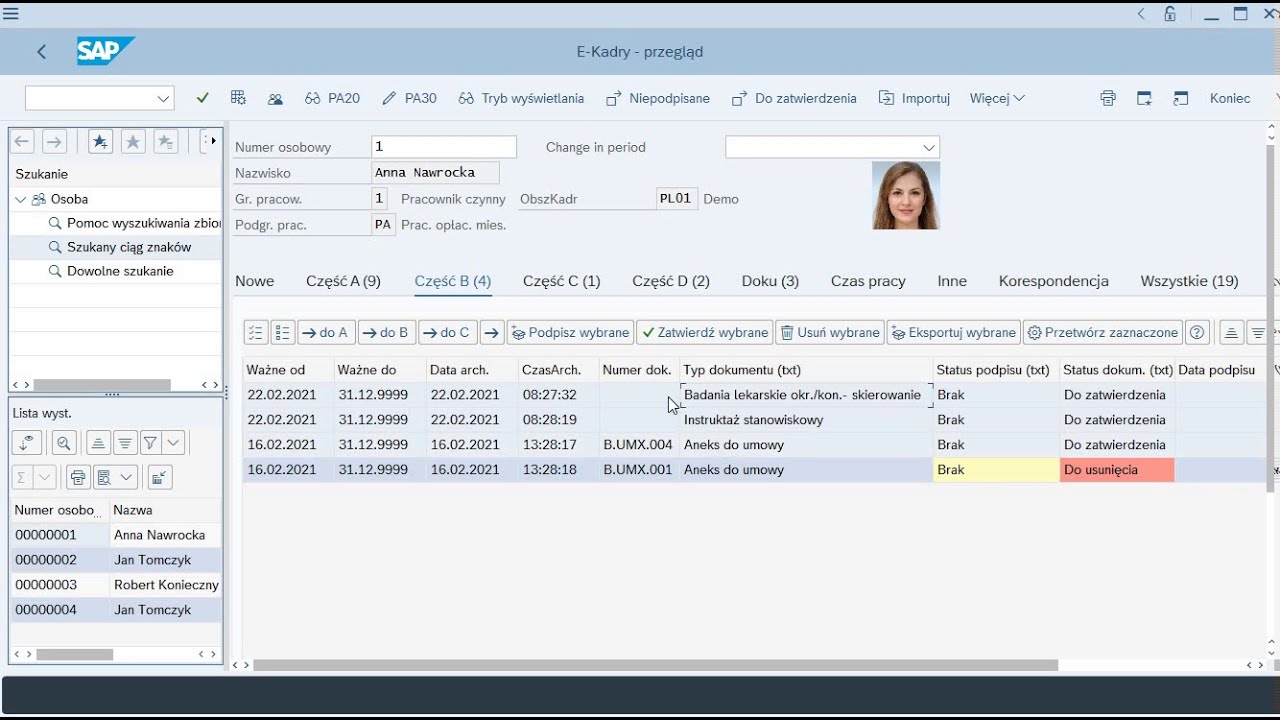Screen dimensions: 1280x720
Task: Click the details magnifier icon in Lista wyst.
Action: click(64, 443)
